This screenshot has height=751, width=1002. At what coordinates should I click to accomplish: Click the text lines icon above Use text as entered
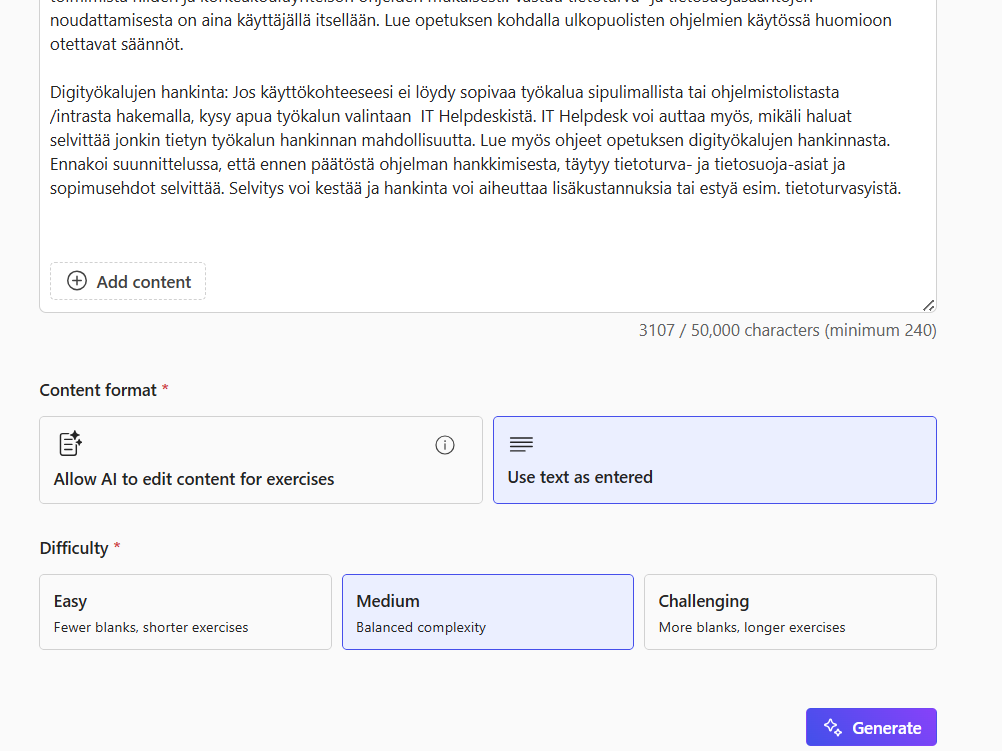coord(521,444)
